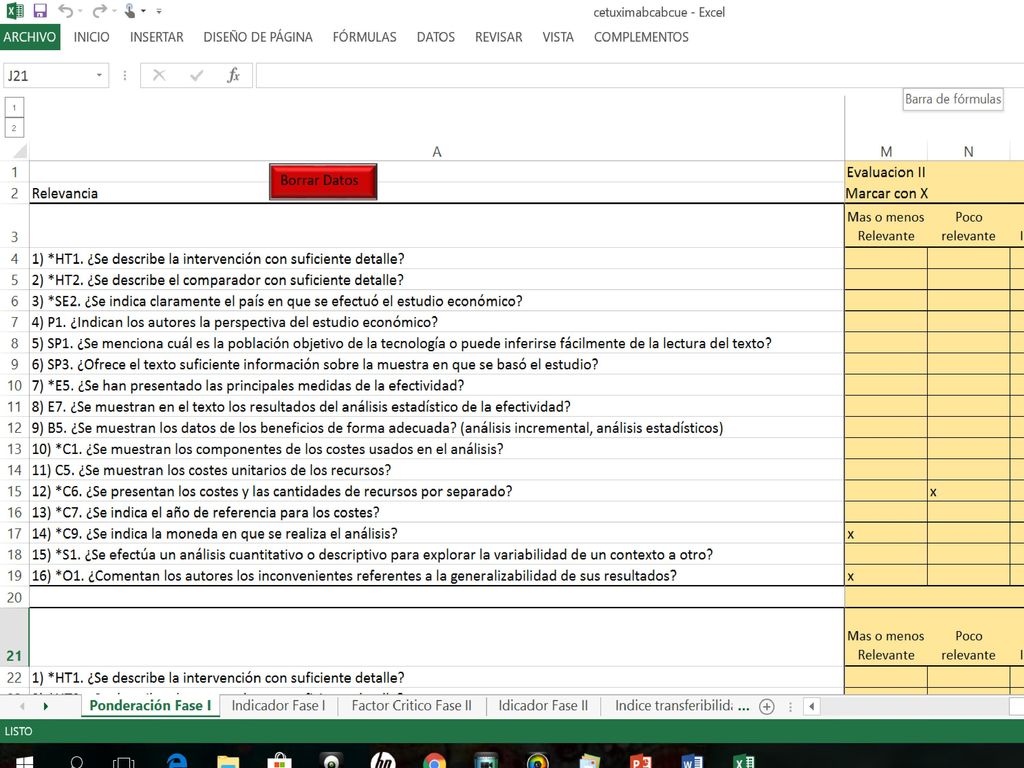
Task: Click the Select All corner triangle
Action: tap(20, 152)
